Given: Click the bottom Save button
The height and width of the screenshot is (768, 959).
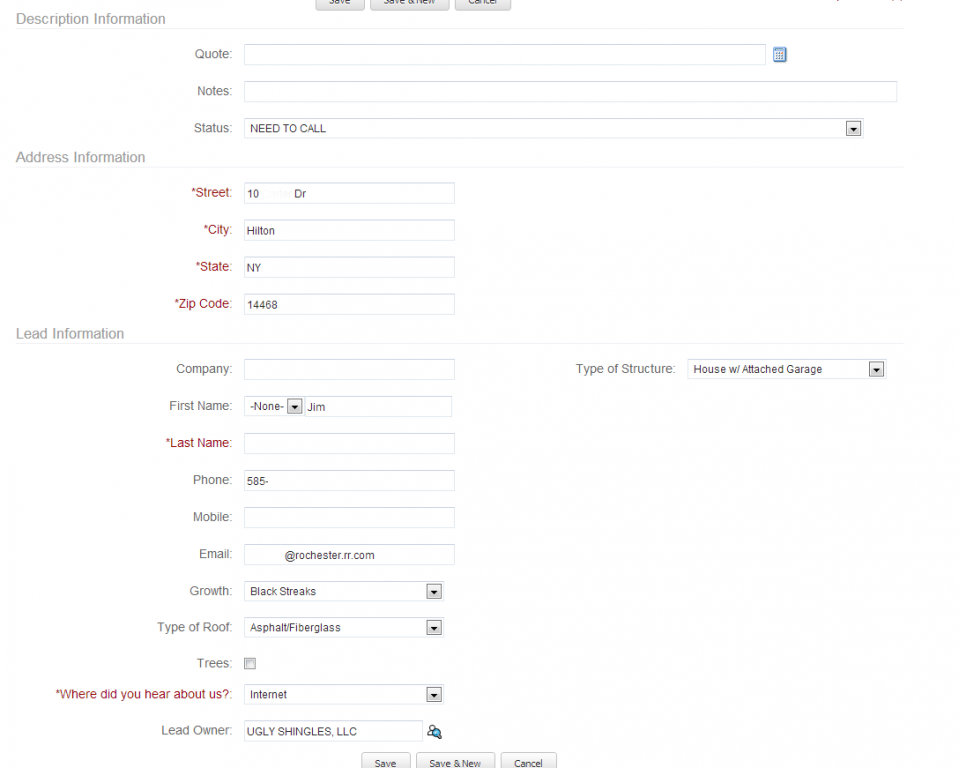Looking at the screenshot, I should (x=385, y=762).
